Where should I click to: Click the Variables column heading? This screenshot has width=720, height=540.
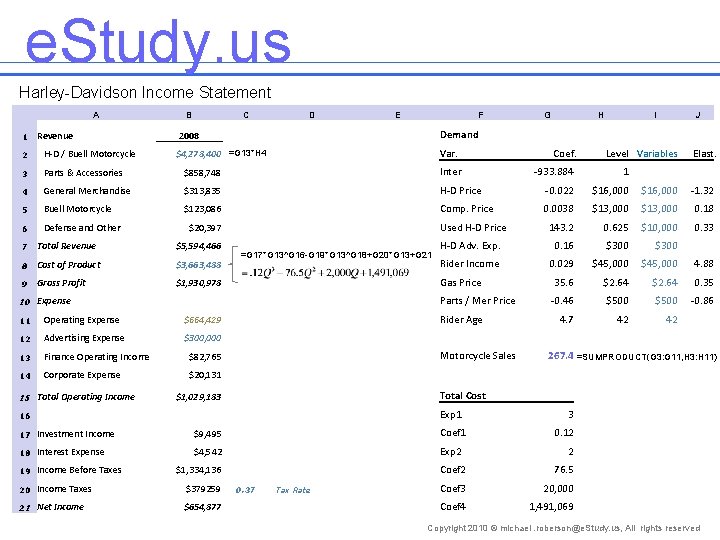coord(657,153)
